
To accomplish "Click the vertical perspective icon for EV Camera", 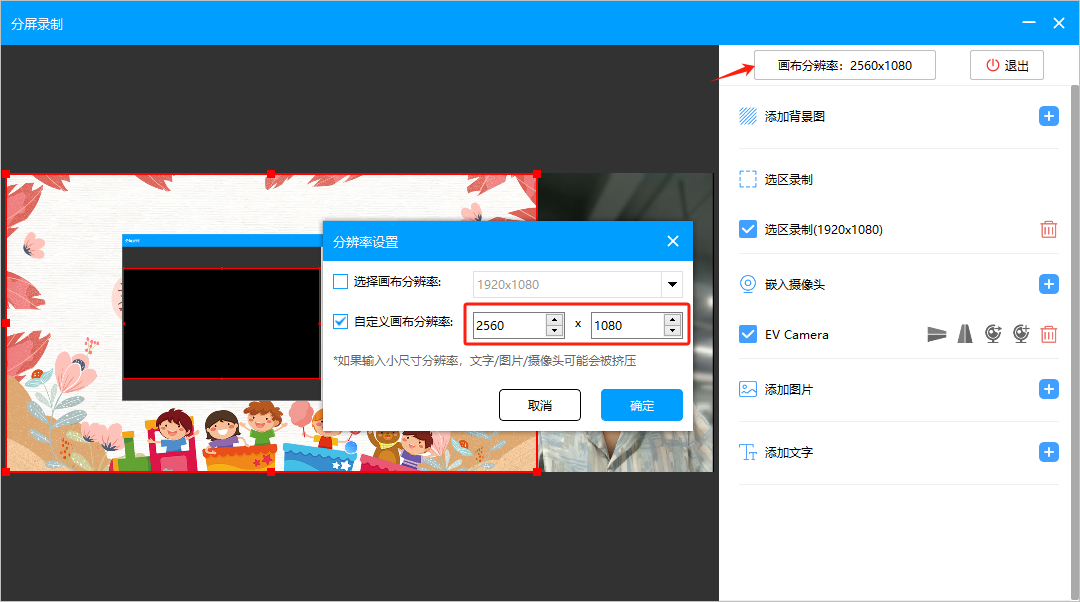I will coord(964,334).
